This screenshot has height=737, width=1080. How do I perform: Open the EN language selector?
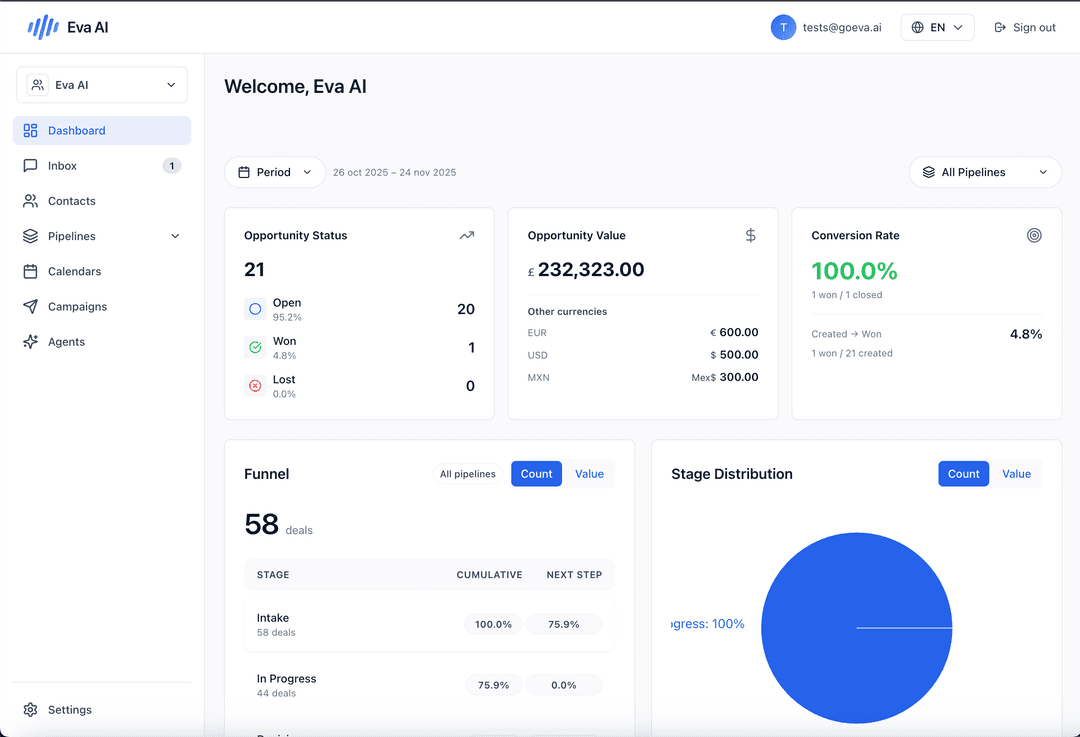coord(937,27)
